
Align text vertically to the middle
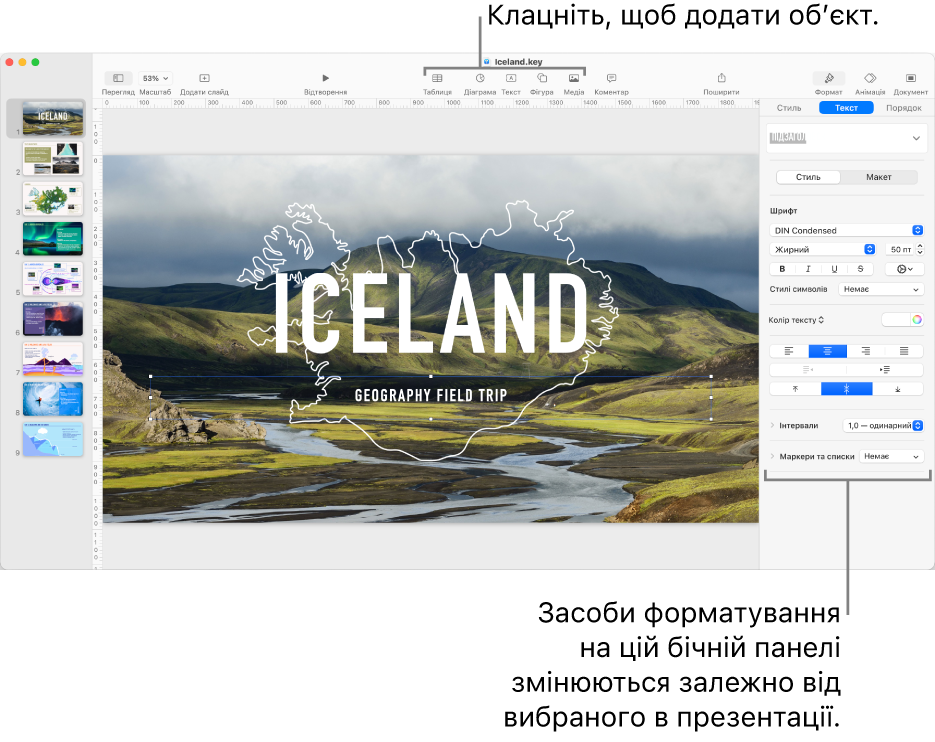847,389
